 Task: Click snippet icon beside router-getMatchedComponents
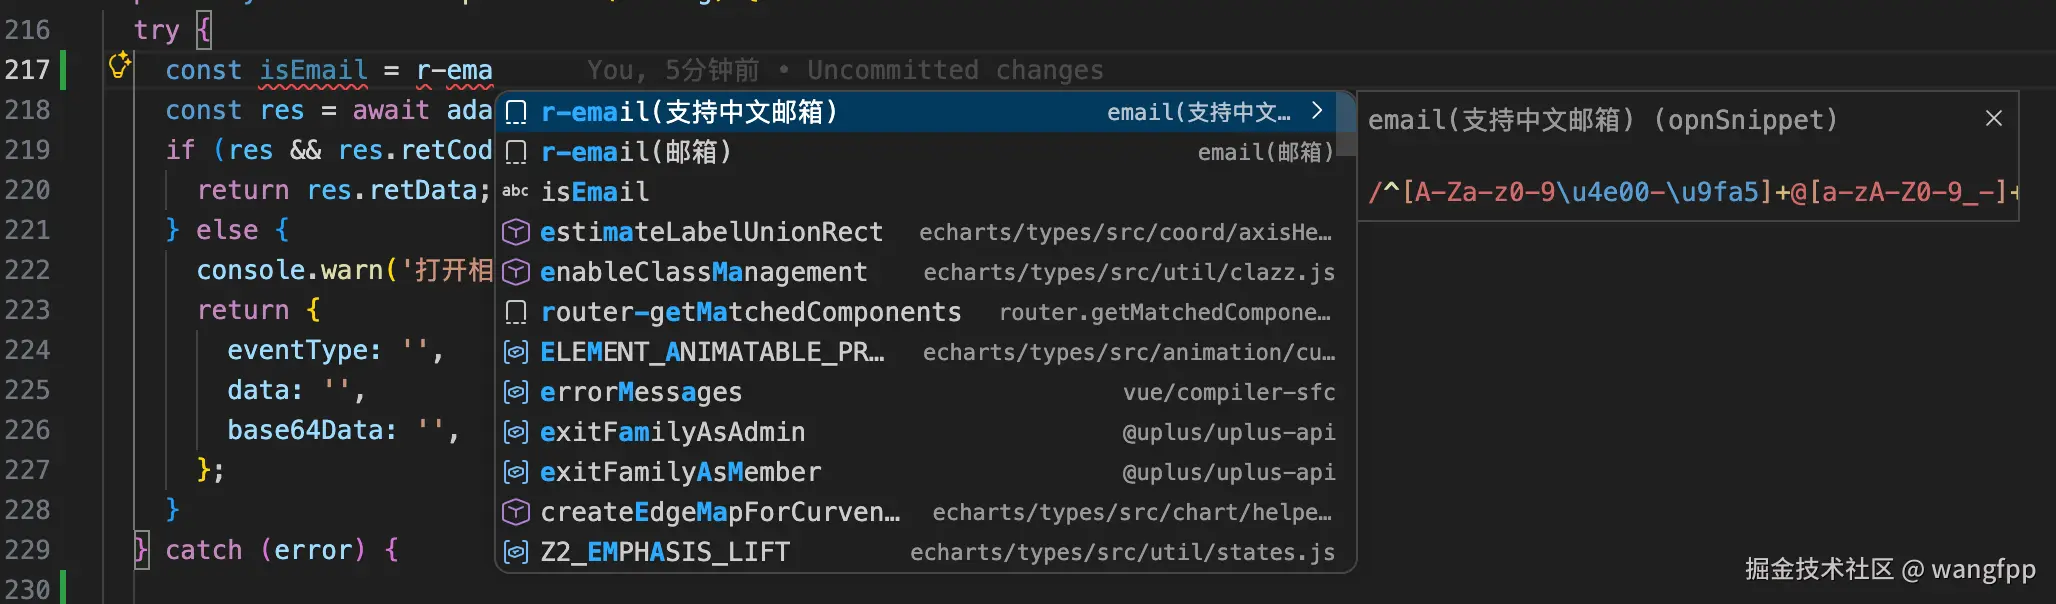point(516,312)
